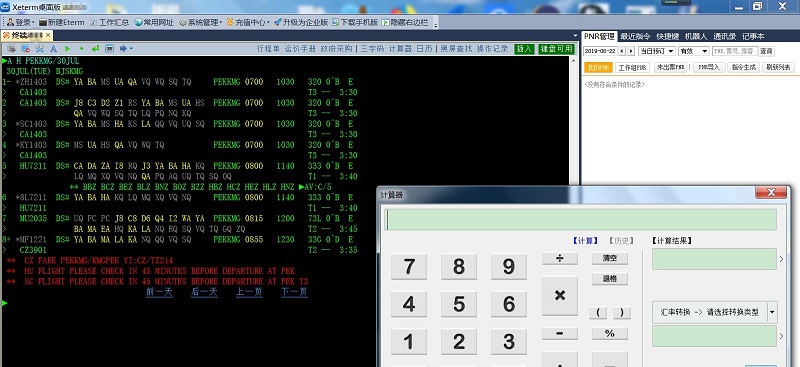Click 下一页 next page link in terminal
Screen dimensions: 800x367
294,292
